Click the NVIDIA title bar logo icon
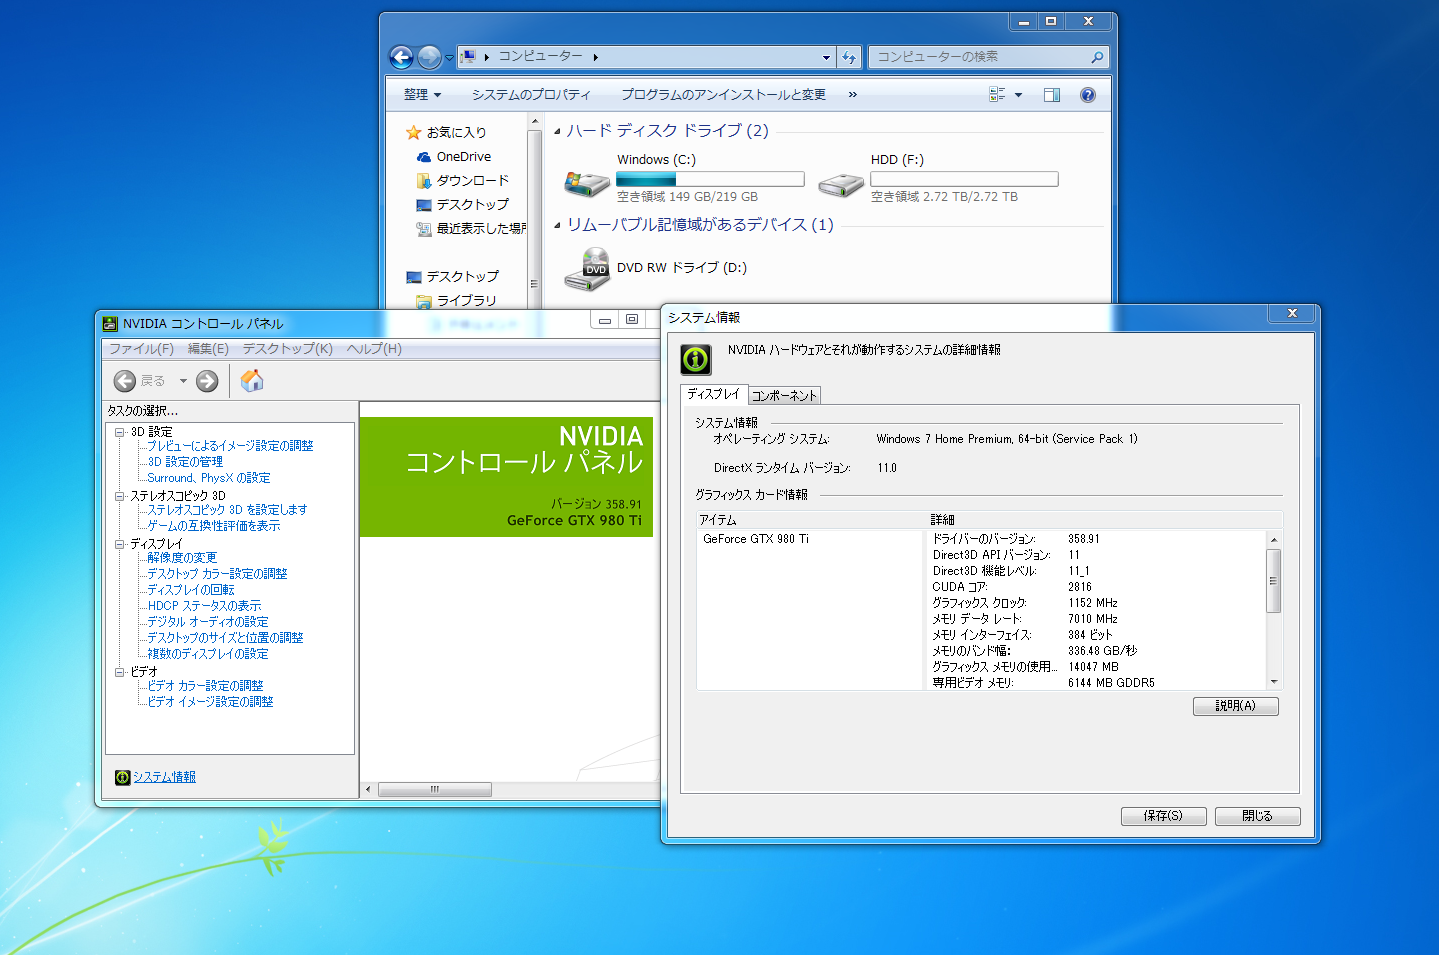The width and height of the screenshot is (1439, 955). pos(110,323)
